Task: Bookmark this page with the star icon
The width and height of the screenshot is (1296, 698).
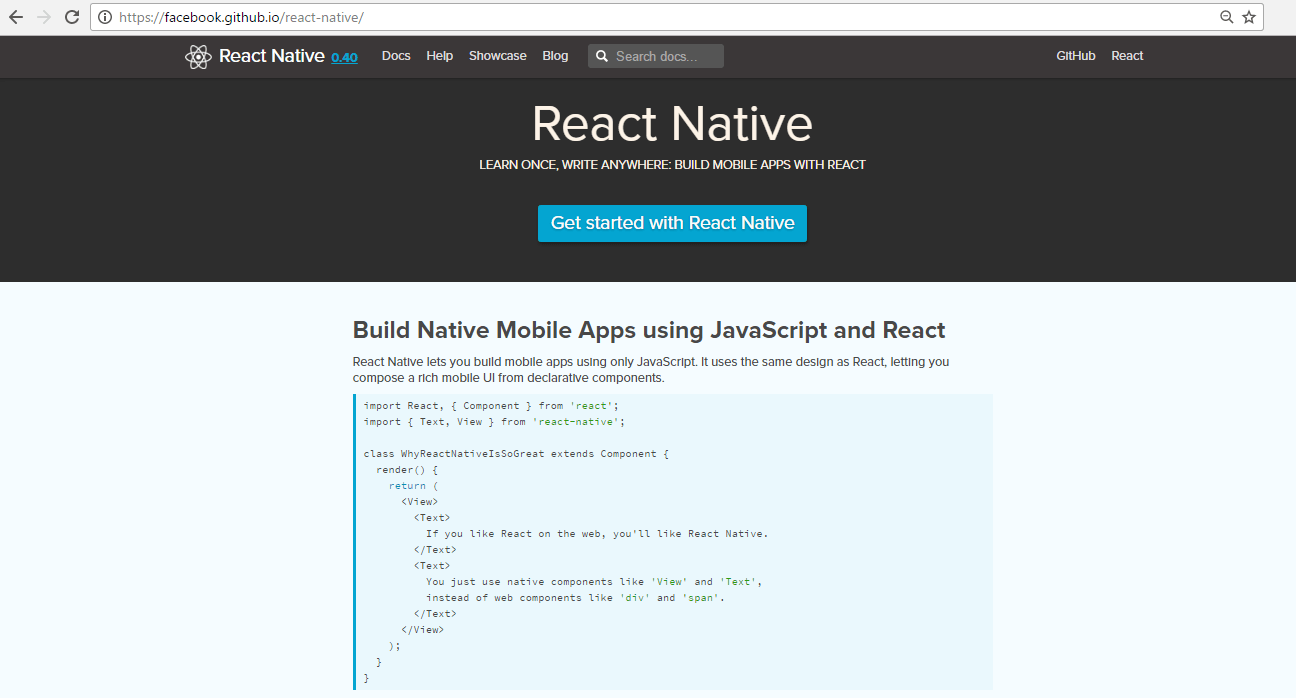Action: [x=1249, y=17]
